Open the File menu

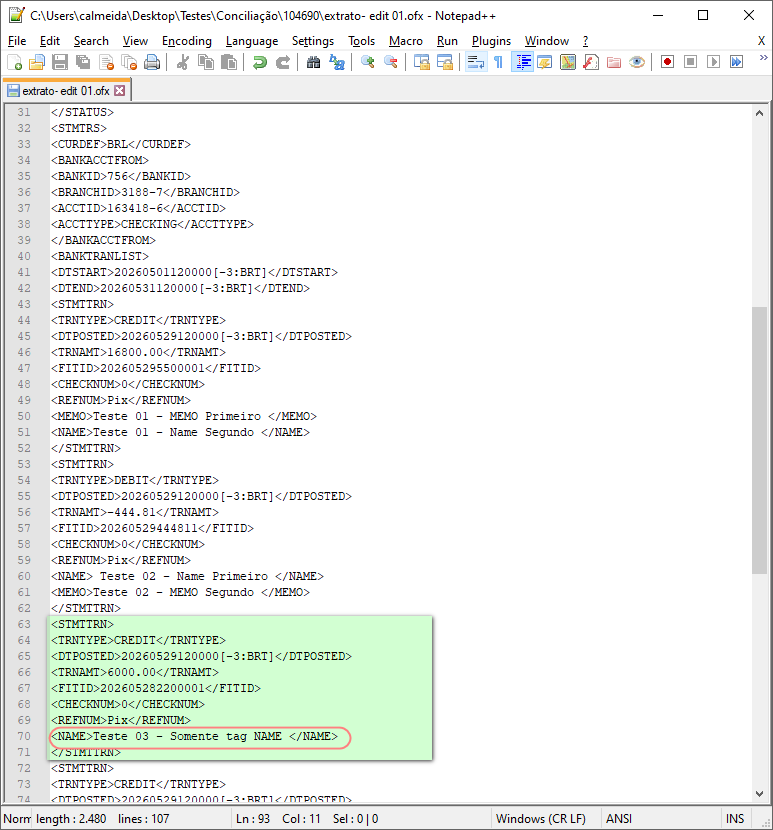click(17, 41)
